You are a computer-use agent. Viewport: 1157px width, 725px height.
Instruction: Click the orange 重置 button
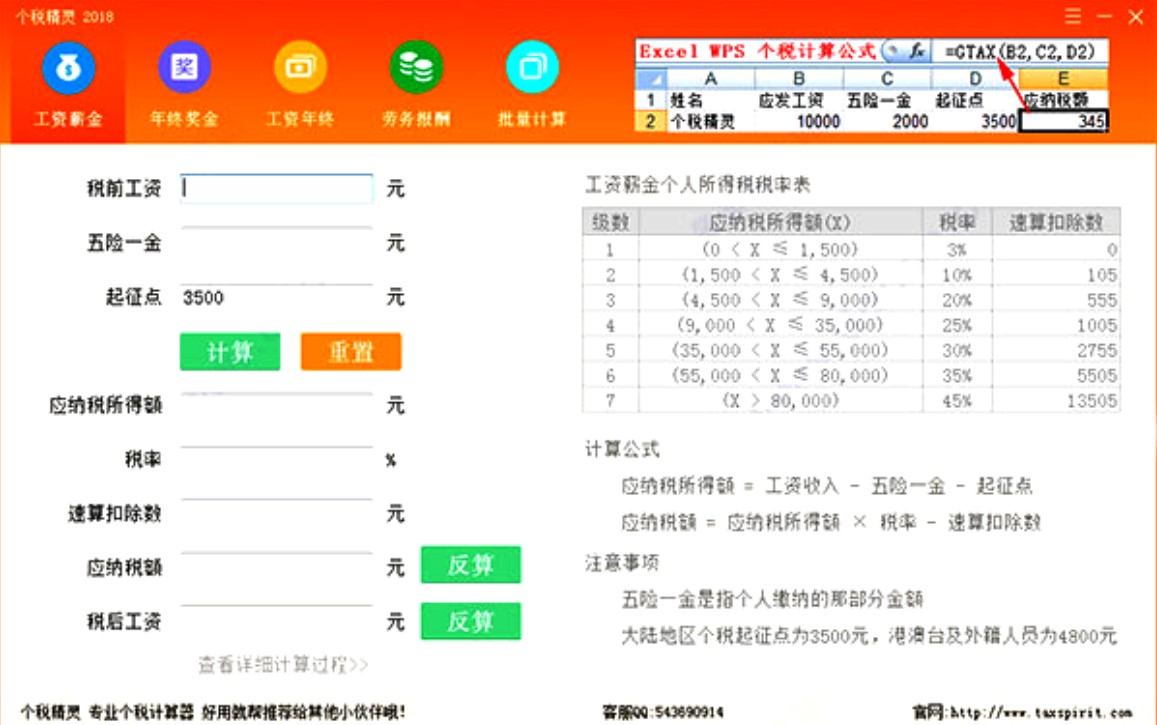pos(351,352)
